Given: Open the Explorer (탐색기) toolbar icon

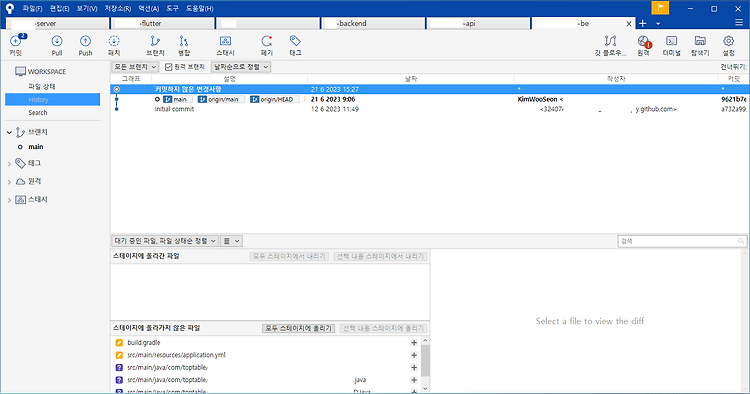Looking at the screenshot, I should (x=700, y=41).
